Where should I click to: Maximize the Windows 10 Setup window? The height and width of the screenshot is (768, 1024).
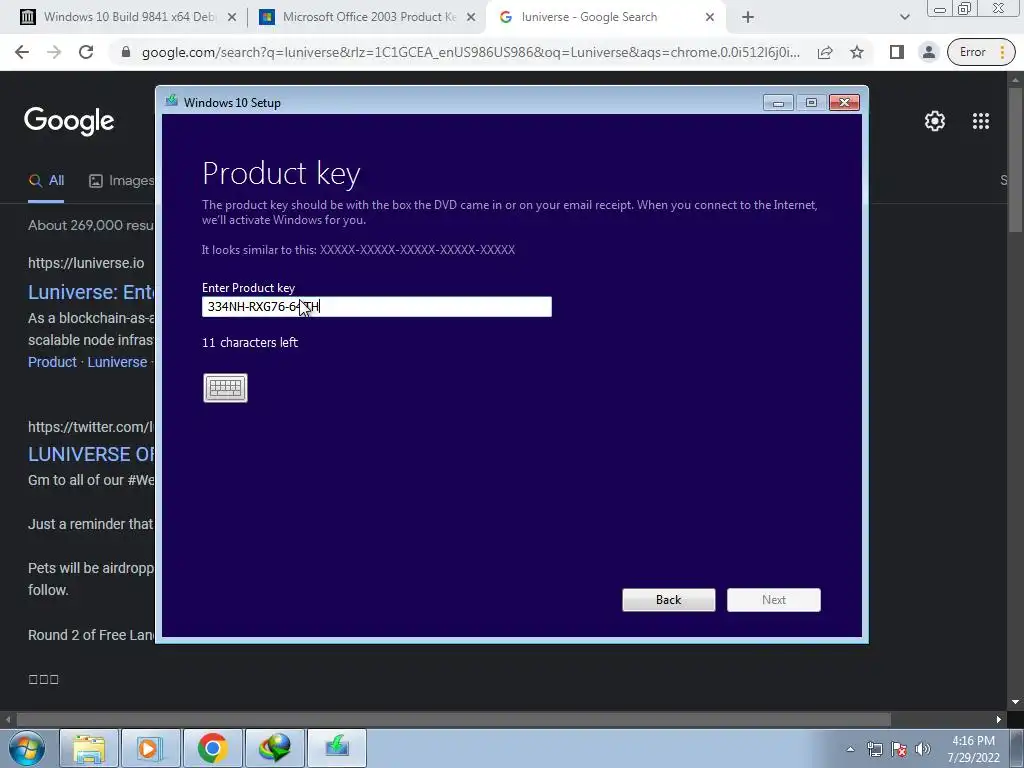[811, 103]
